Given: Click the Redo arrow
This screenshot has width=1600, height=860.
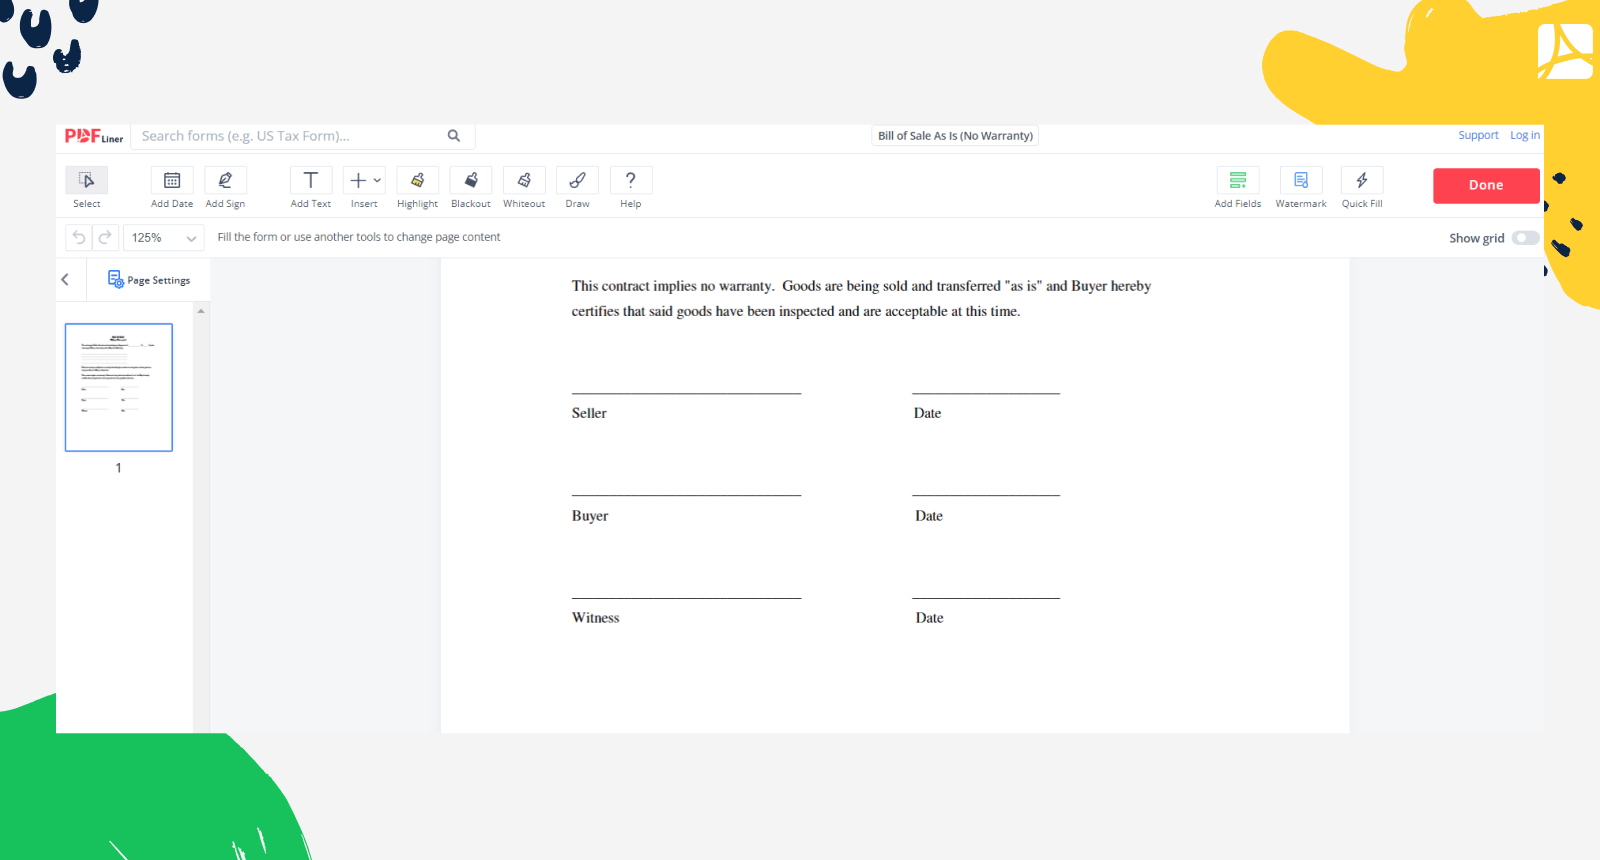Looking at the screenshot, I should [x=105, y=238].
